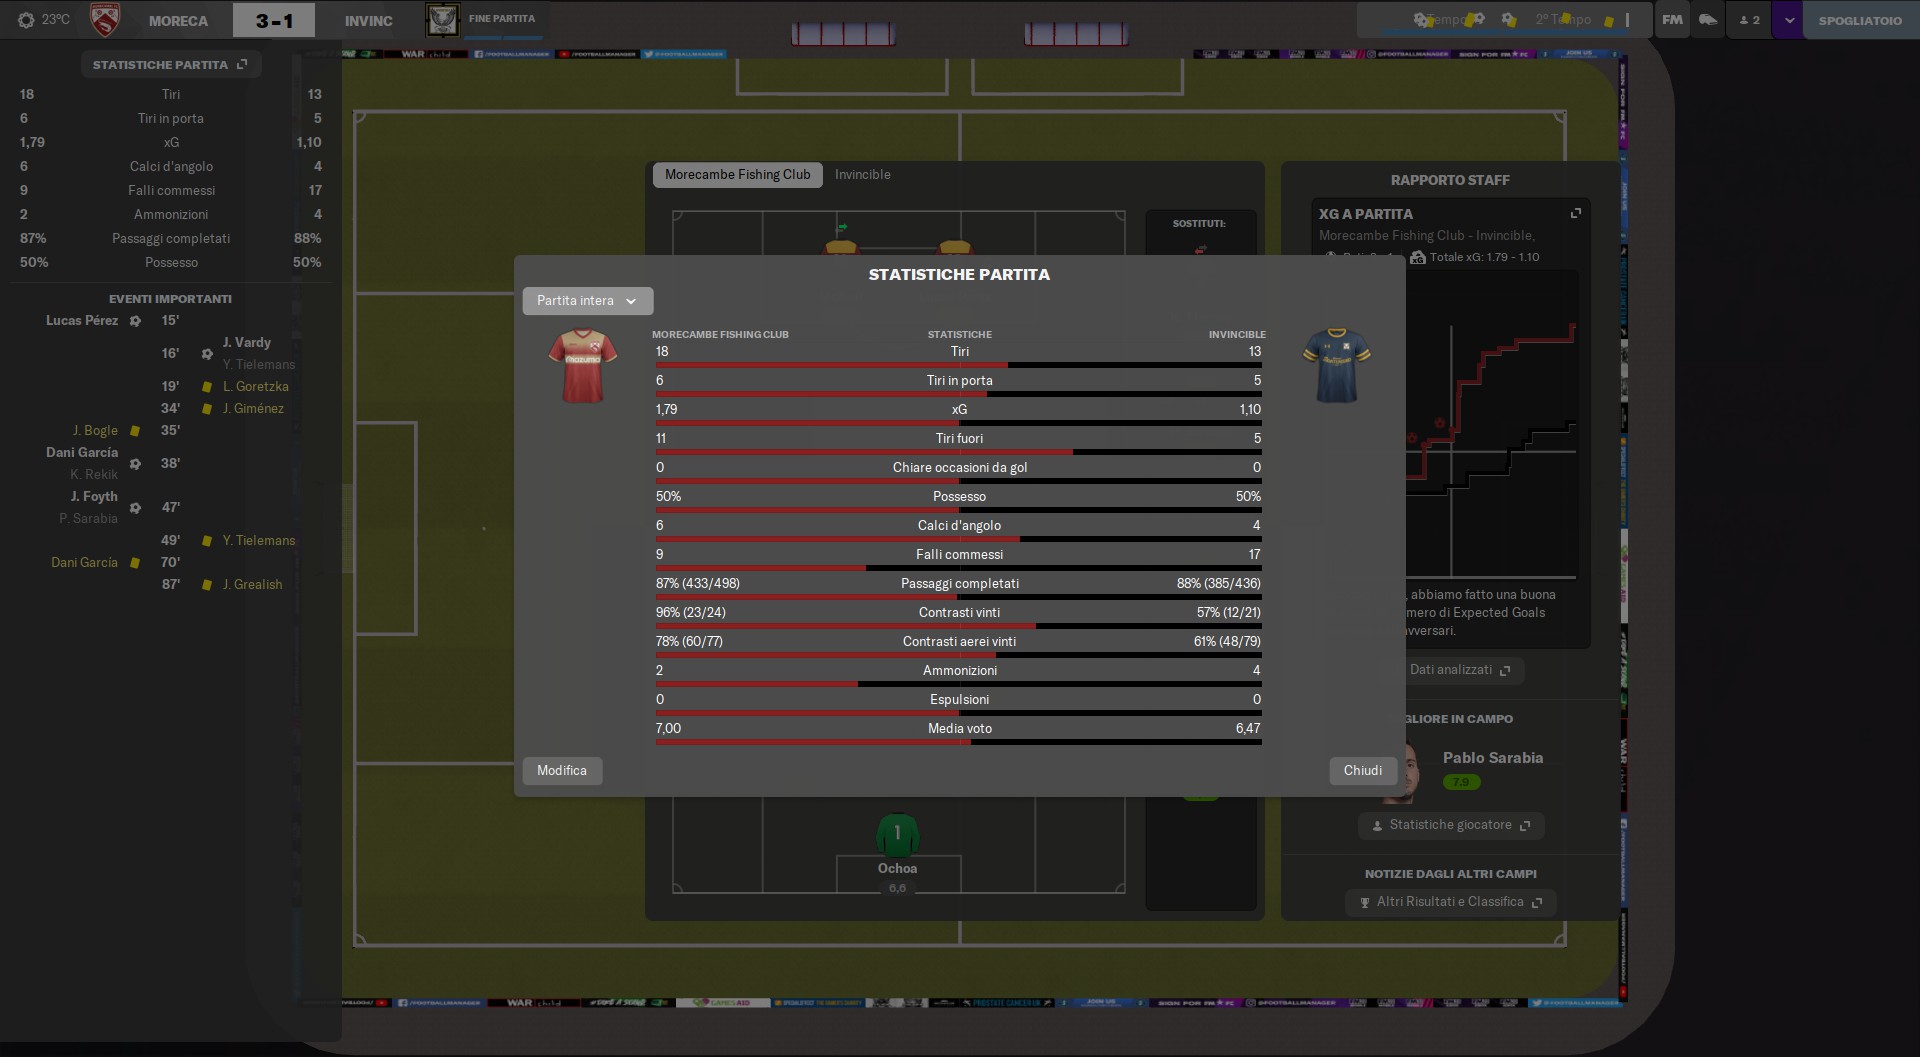Viewport: 1920px width, 1057px height.
Task: Select Pablo Sarabia player name
Action: (1493, 758)
